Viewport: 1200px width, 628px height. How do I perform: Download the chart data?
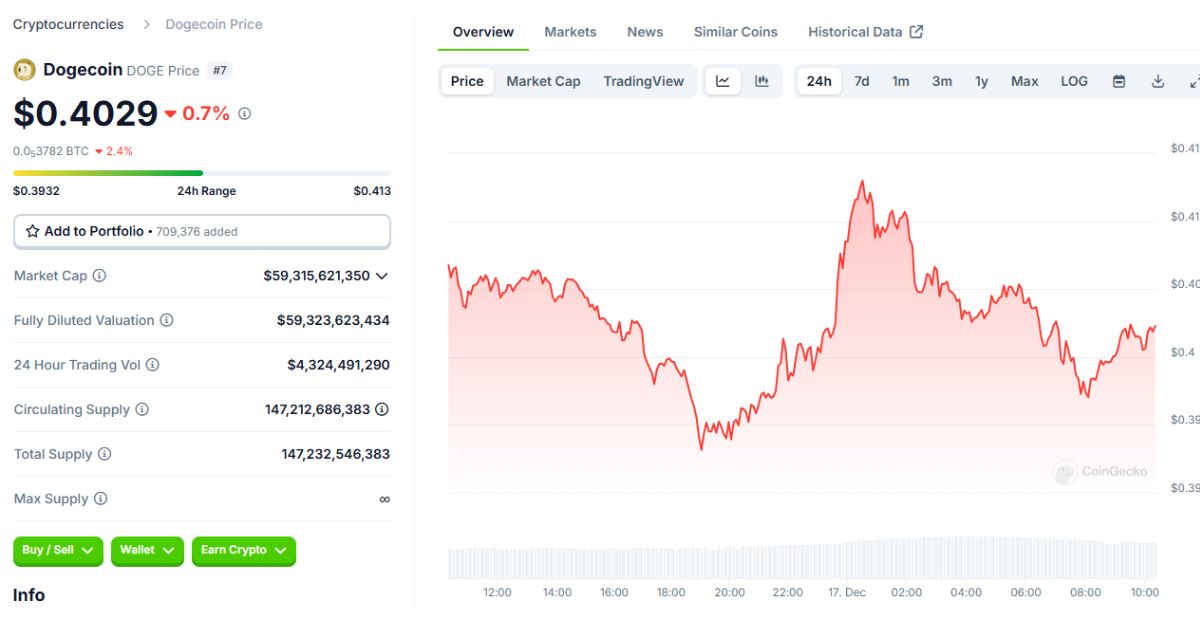click(x=1158, y=81)
